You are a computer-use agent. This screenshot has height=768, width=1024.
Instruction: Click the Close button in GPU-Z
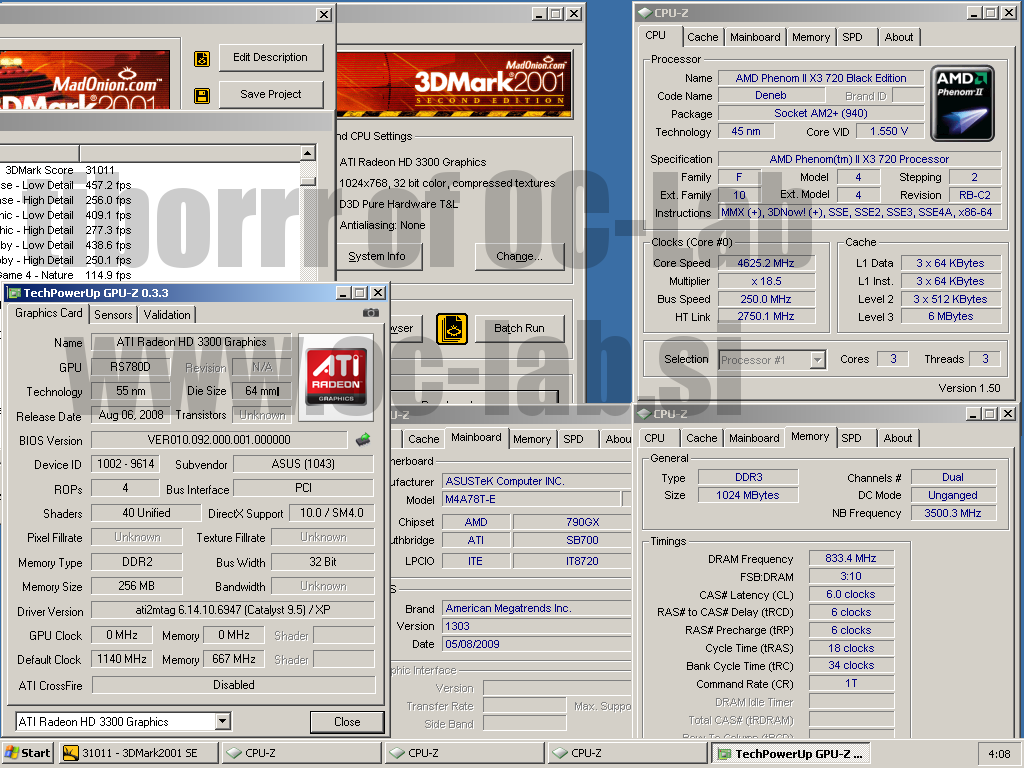coord(347,722)
